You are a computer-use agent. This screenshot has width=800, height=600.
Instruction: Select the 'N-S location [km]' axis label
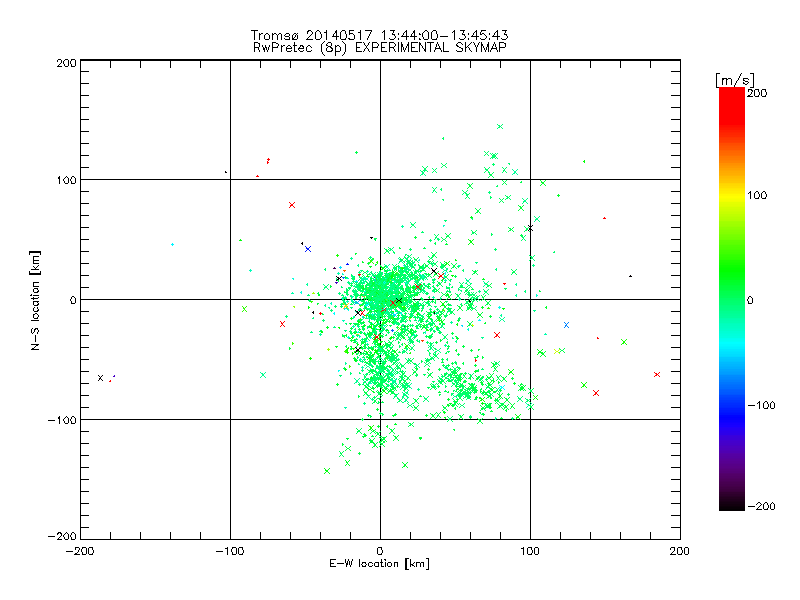click(x=35, y=301)
